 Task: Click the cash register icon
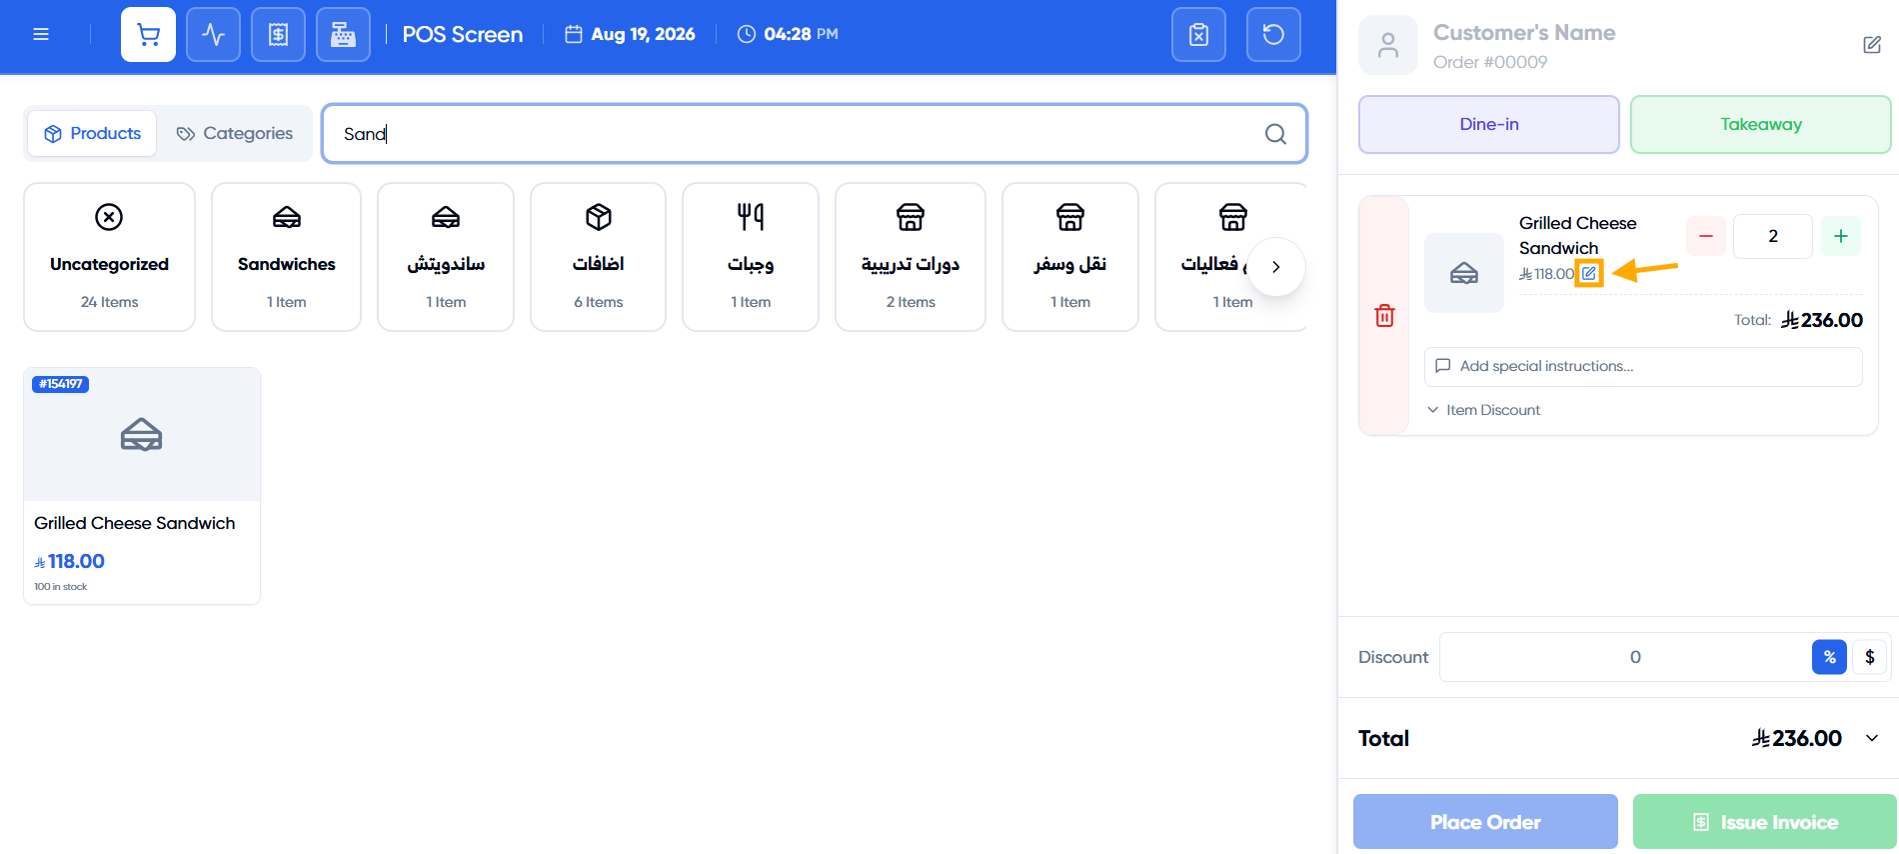click(x=343, y=34)
